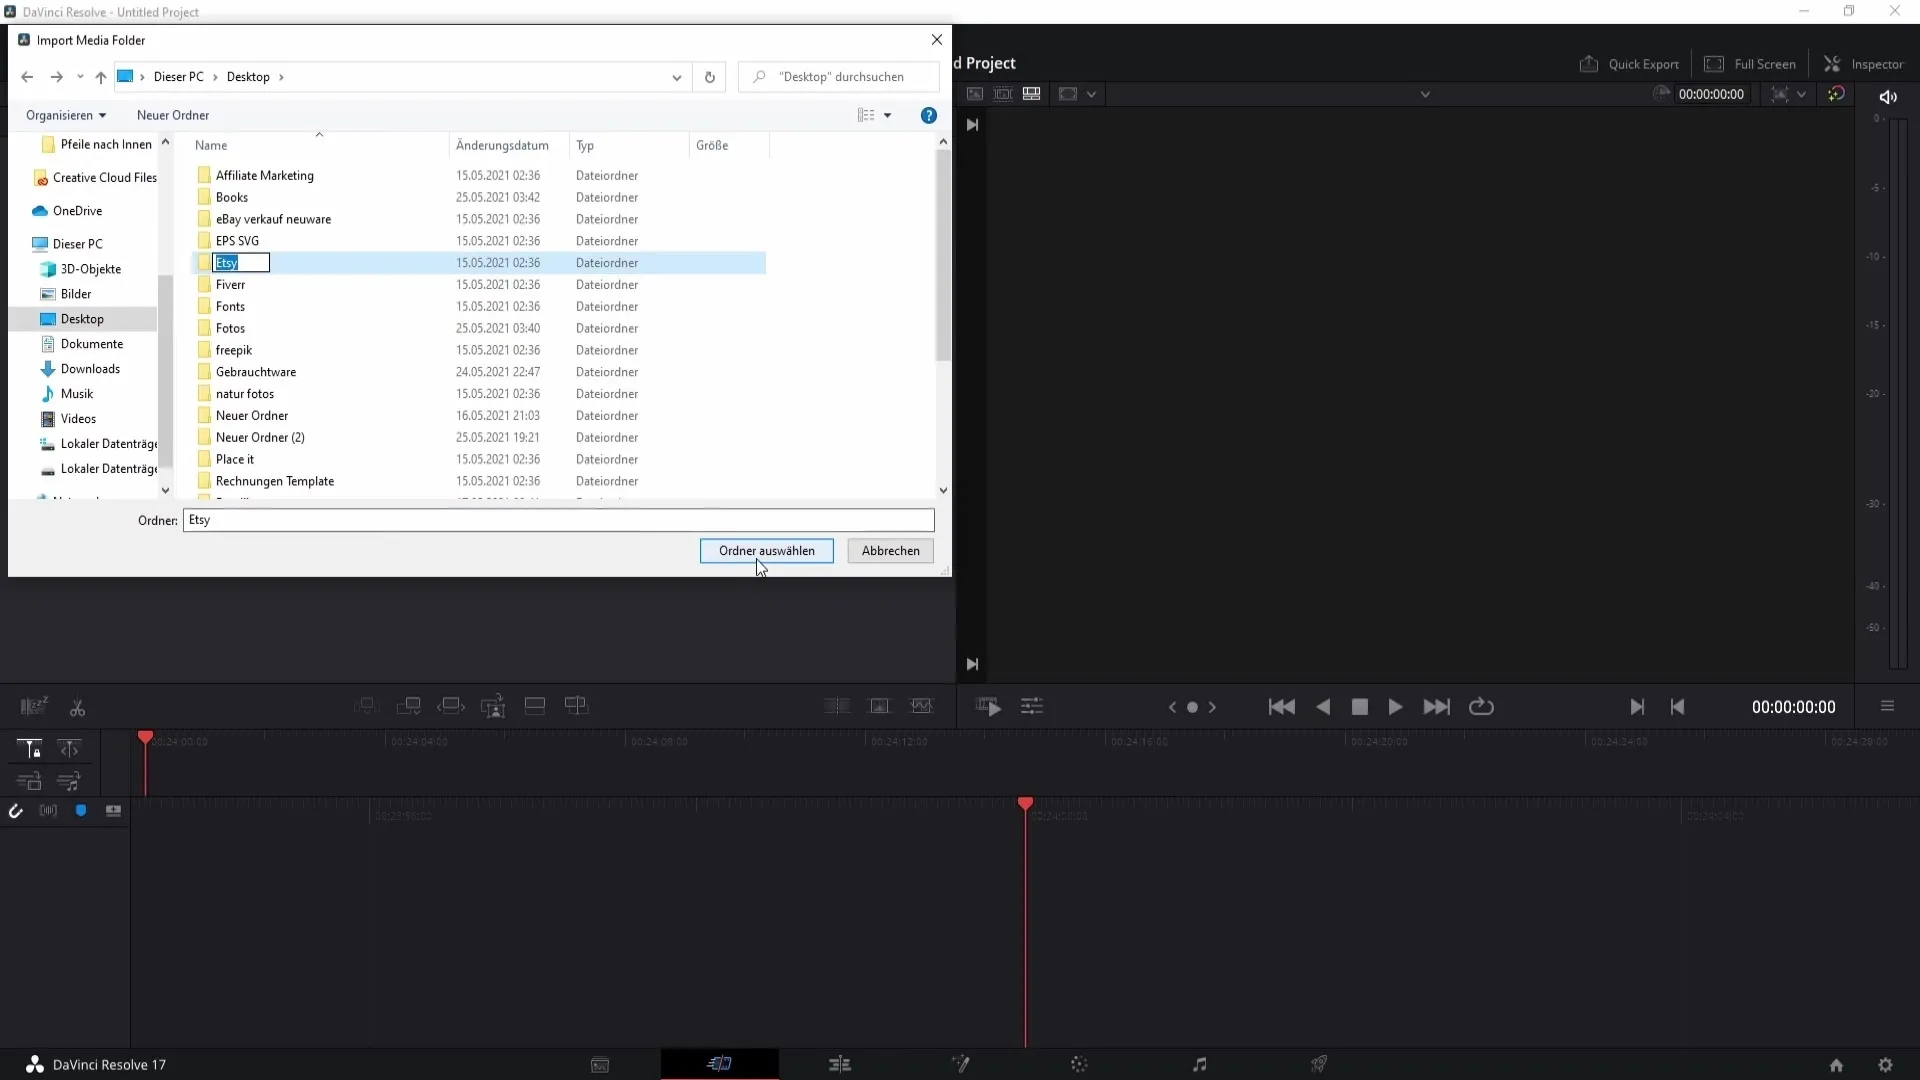Mute audio with the speaker icon
The width and height of the screenshot is (1920, 1080).
point(1888,97)
